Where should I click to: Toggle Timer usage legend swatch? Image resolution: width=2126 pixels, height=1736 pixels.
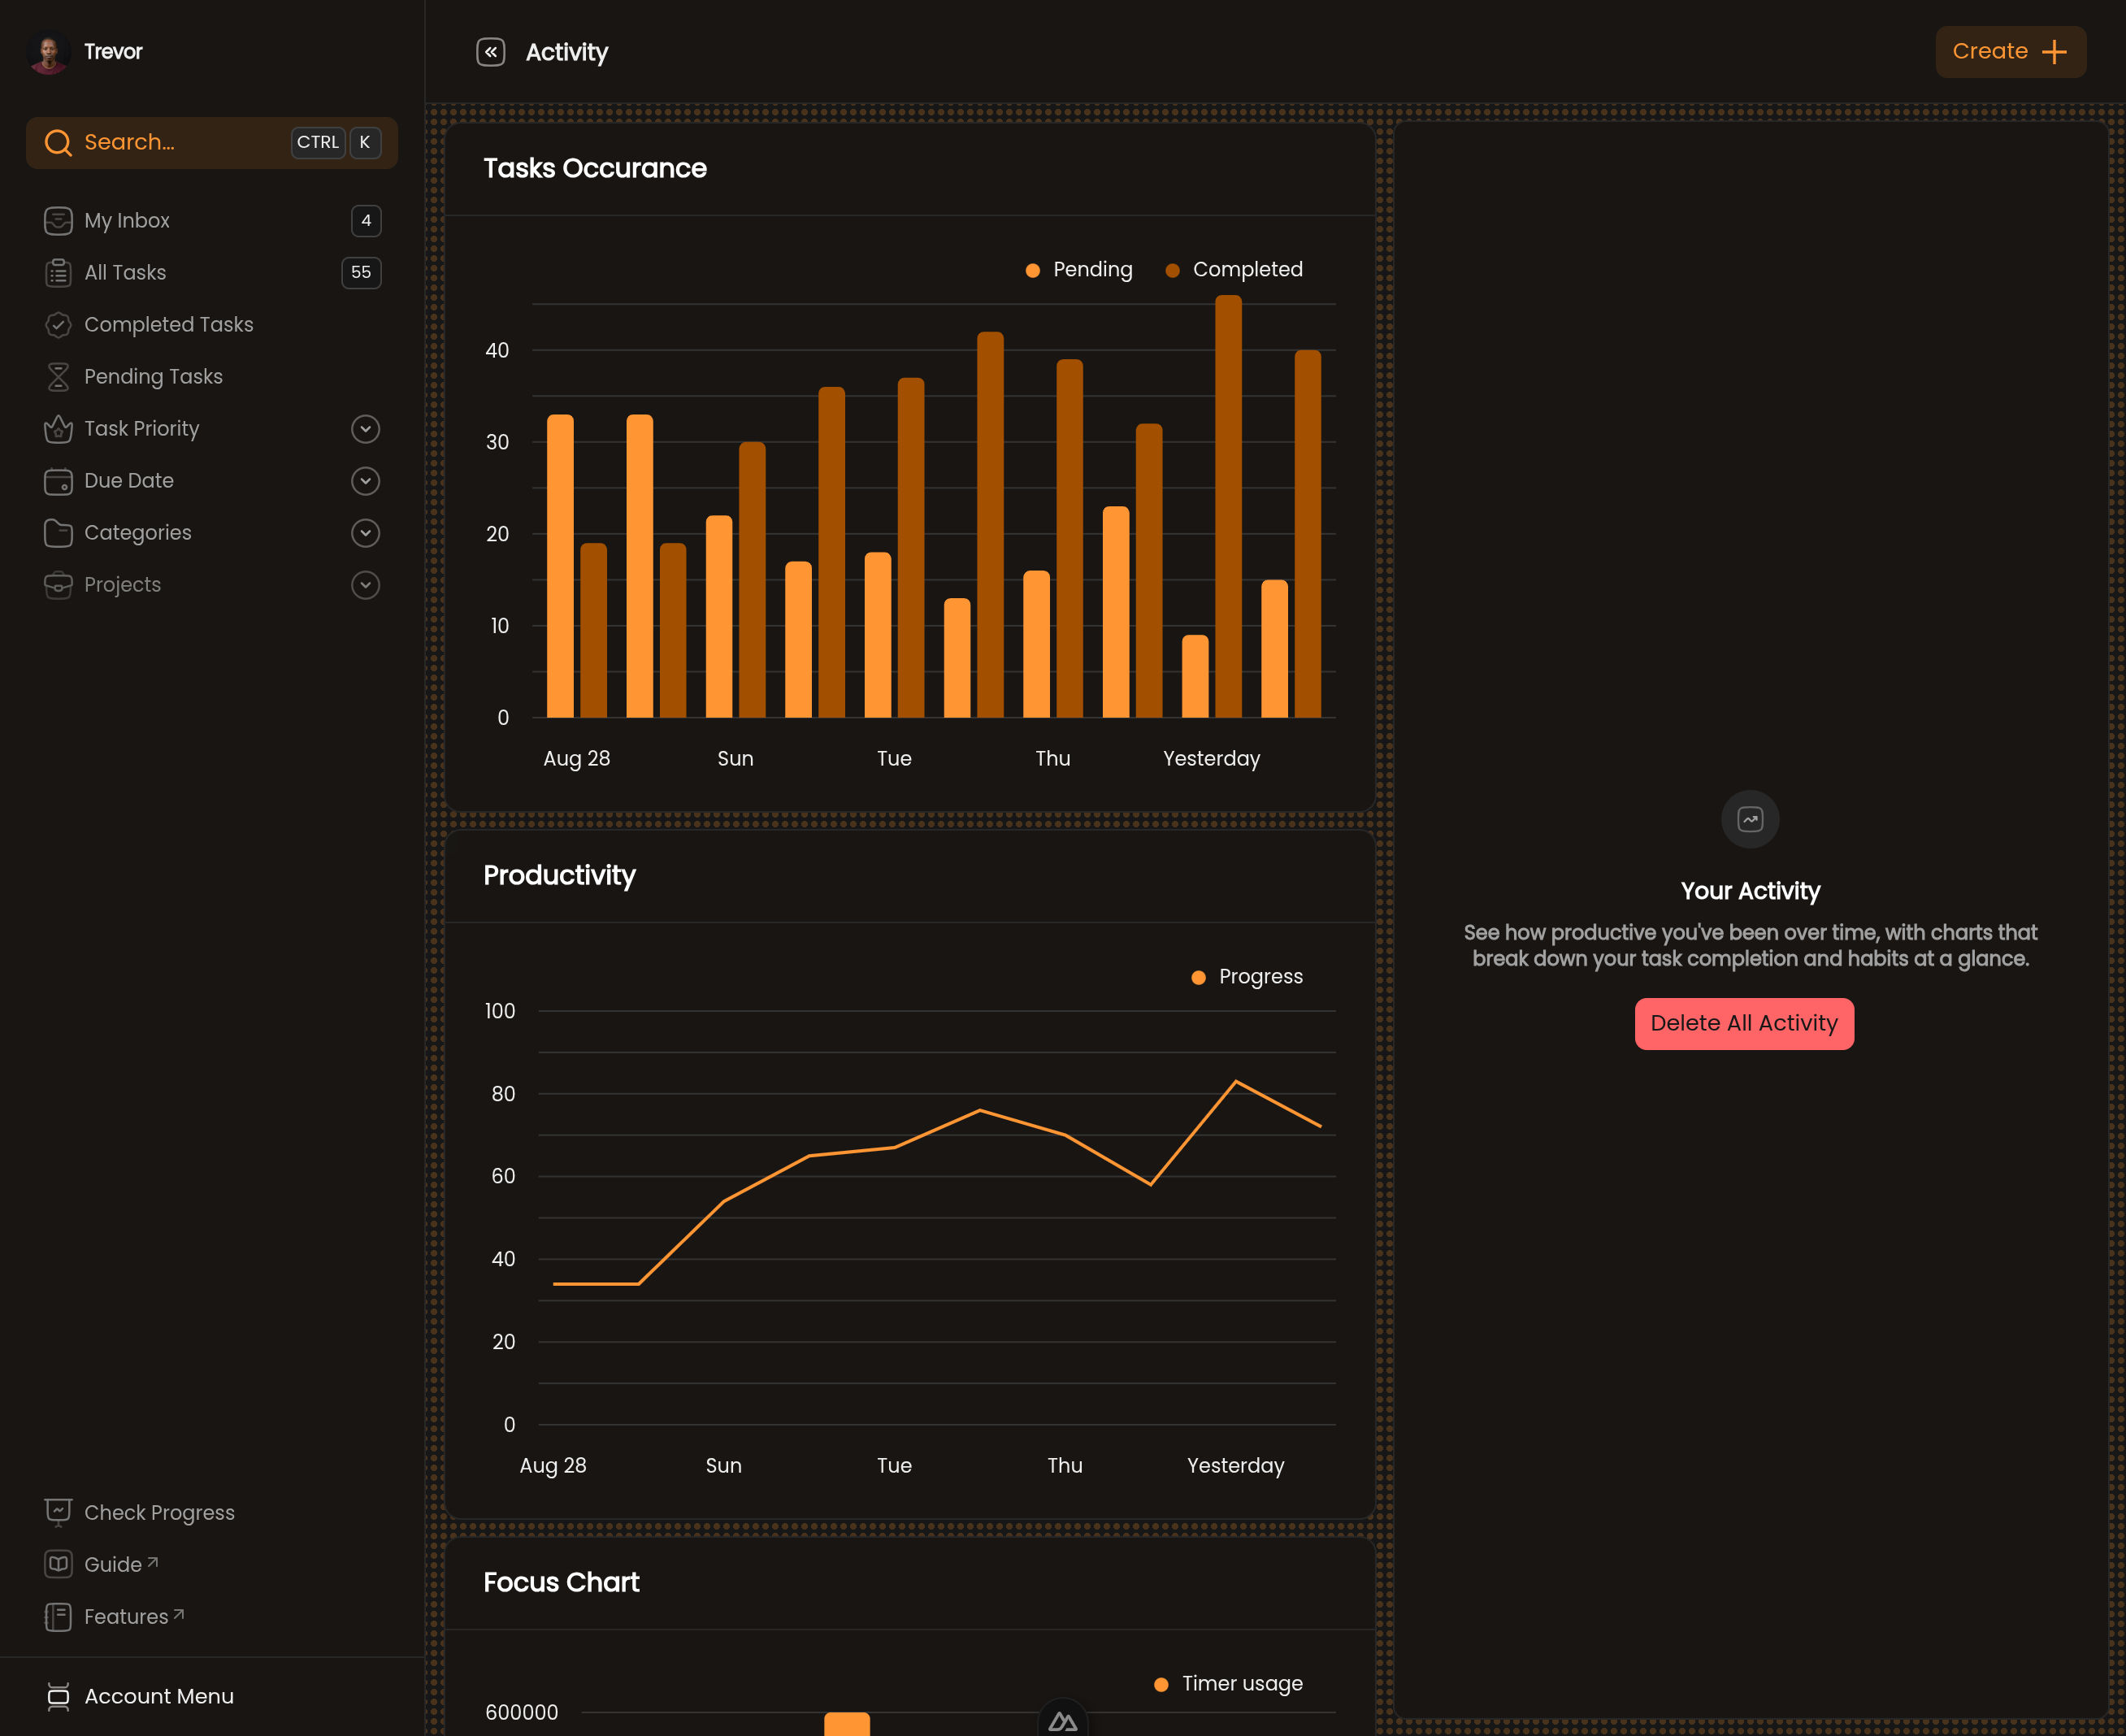coord(1161,1685)
